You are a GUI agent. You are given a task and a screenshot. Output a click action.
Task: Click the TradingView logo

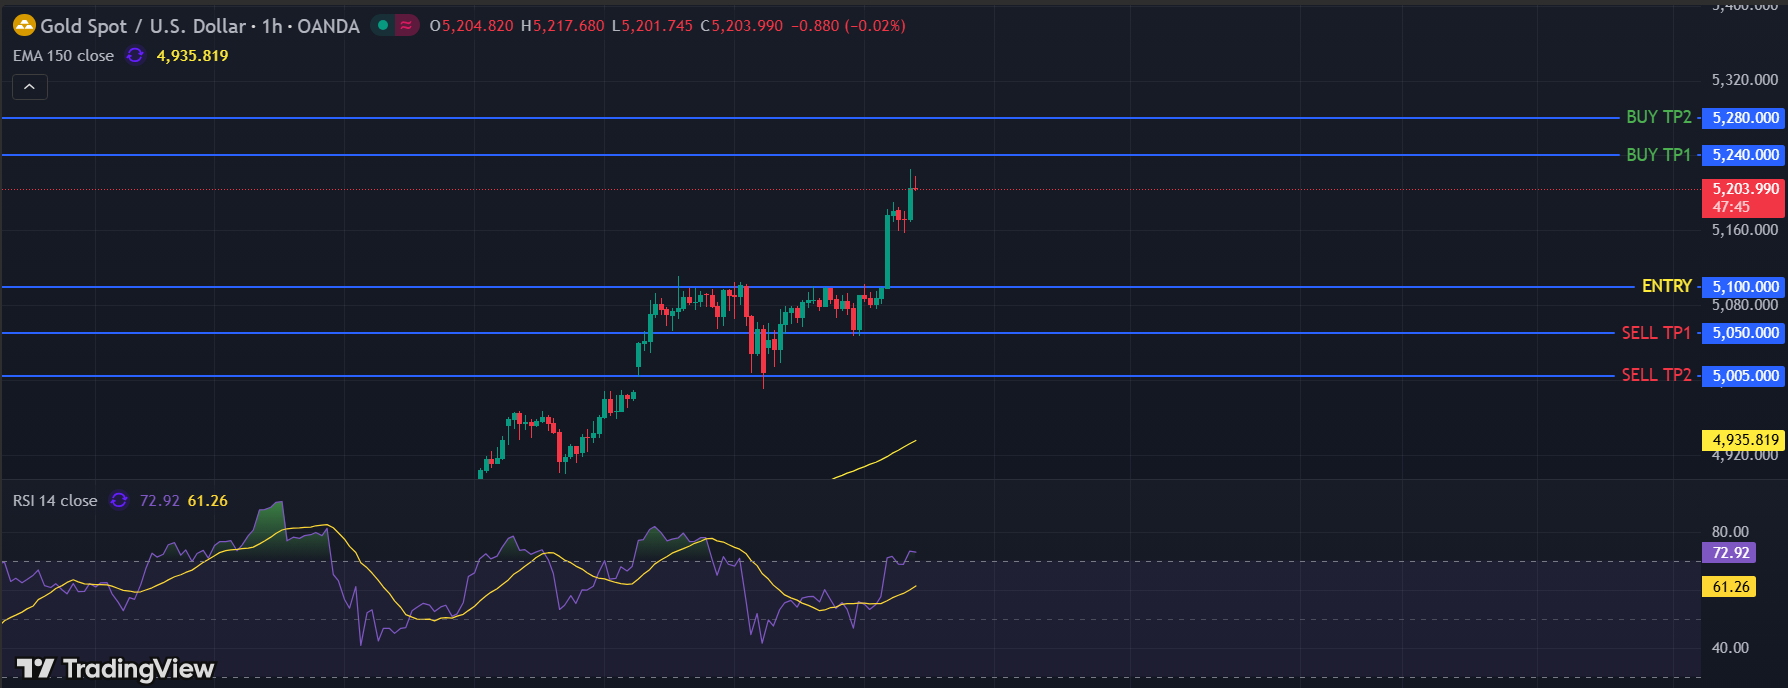click(x=115, y=668)
